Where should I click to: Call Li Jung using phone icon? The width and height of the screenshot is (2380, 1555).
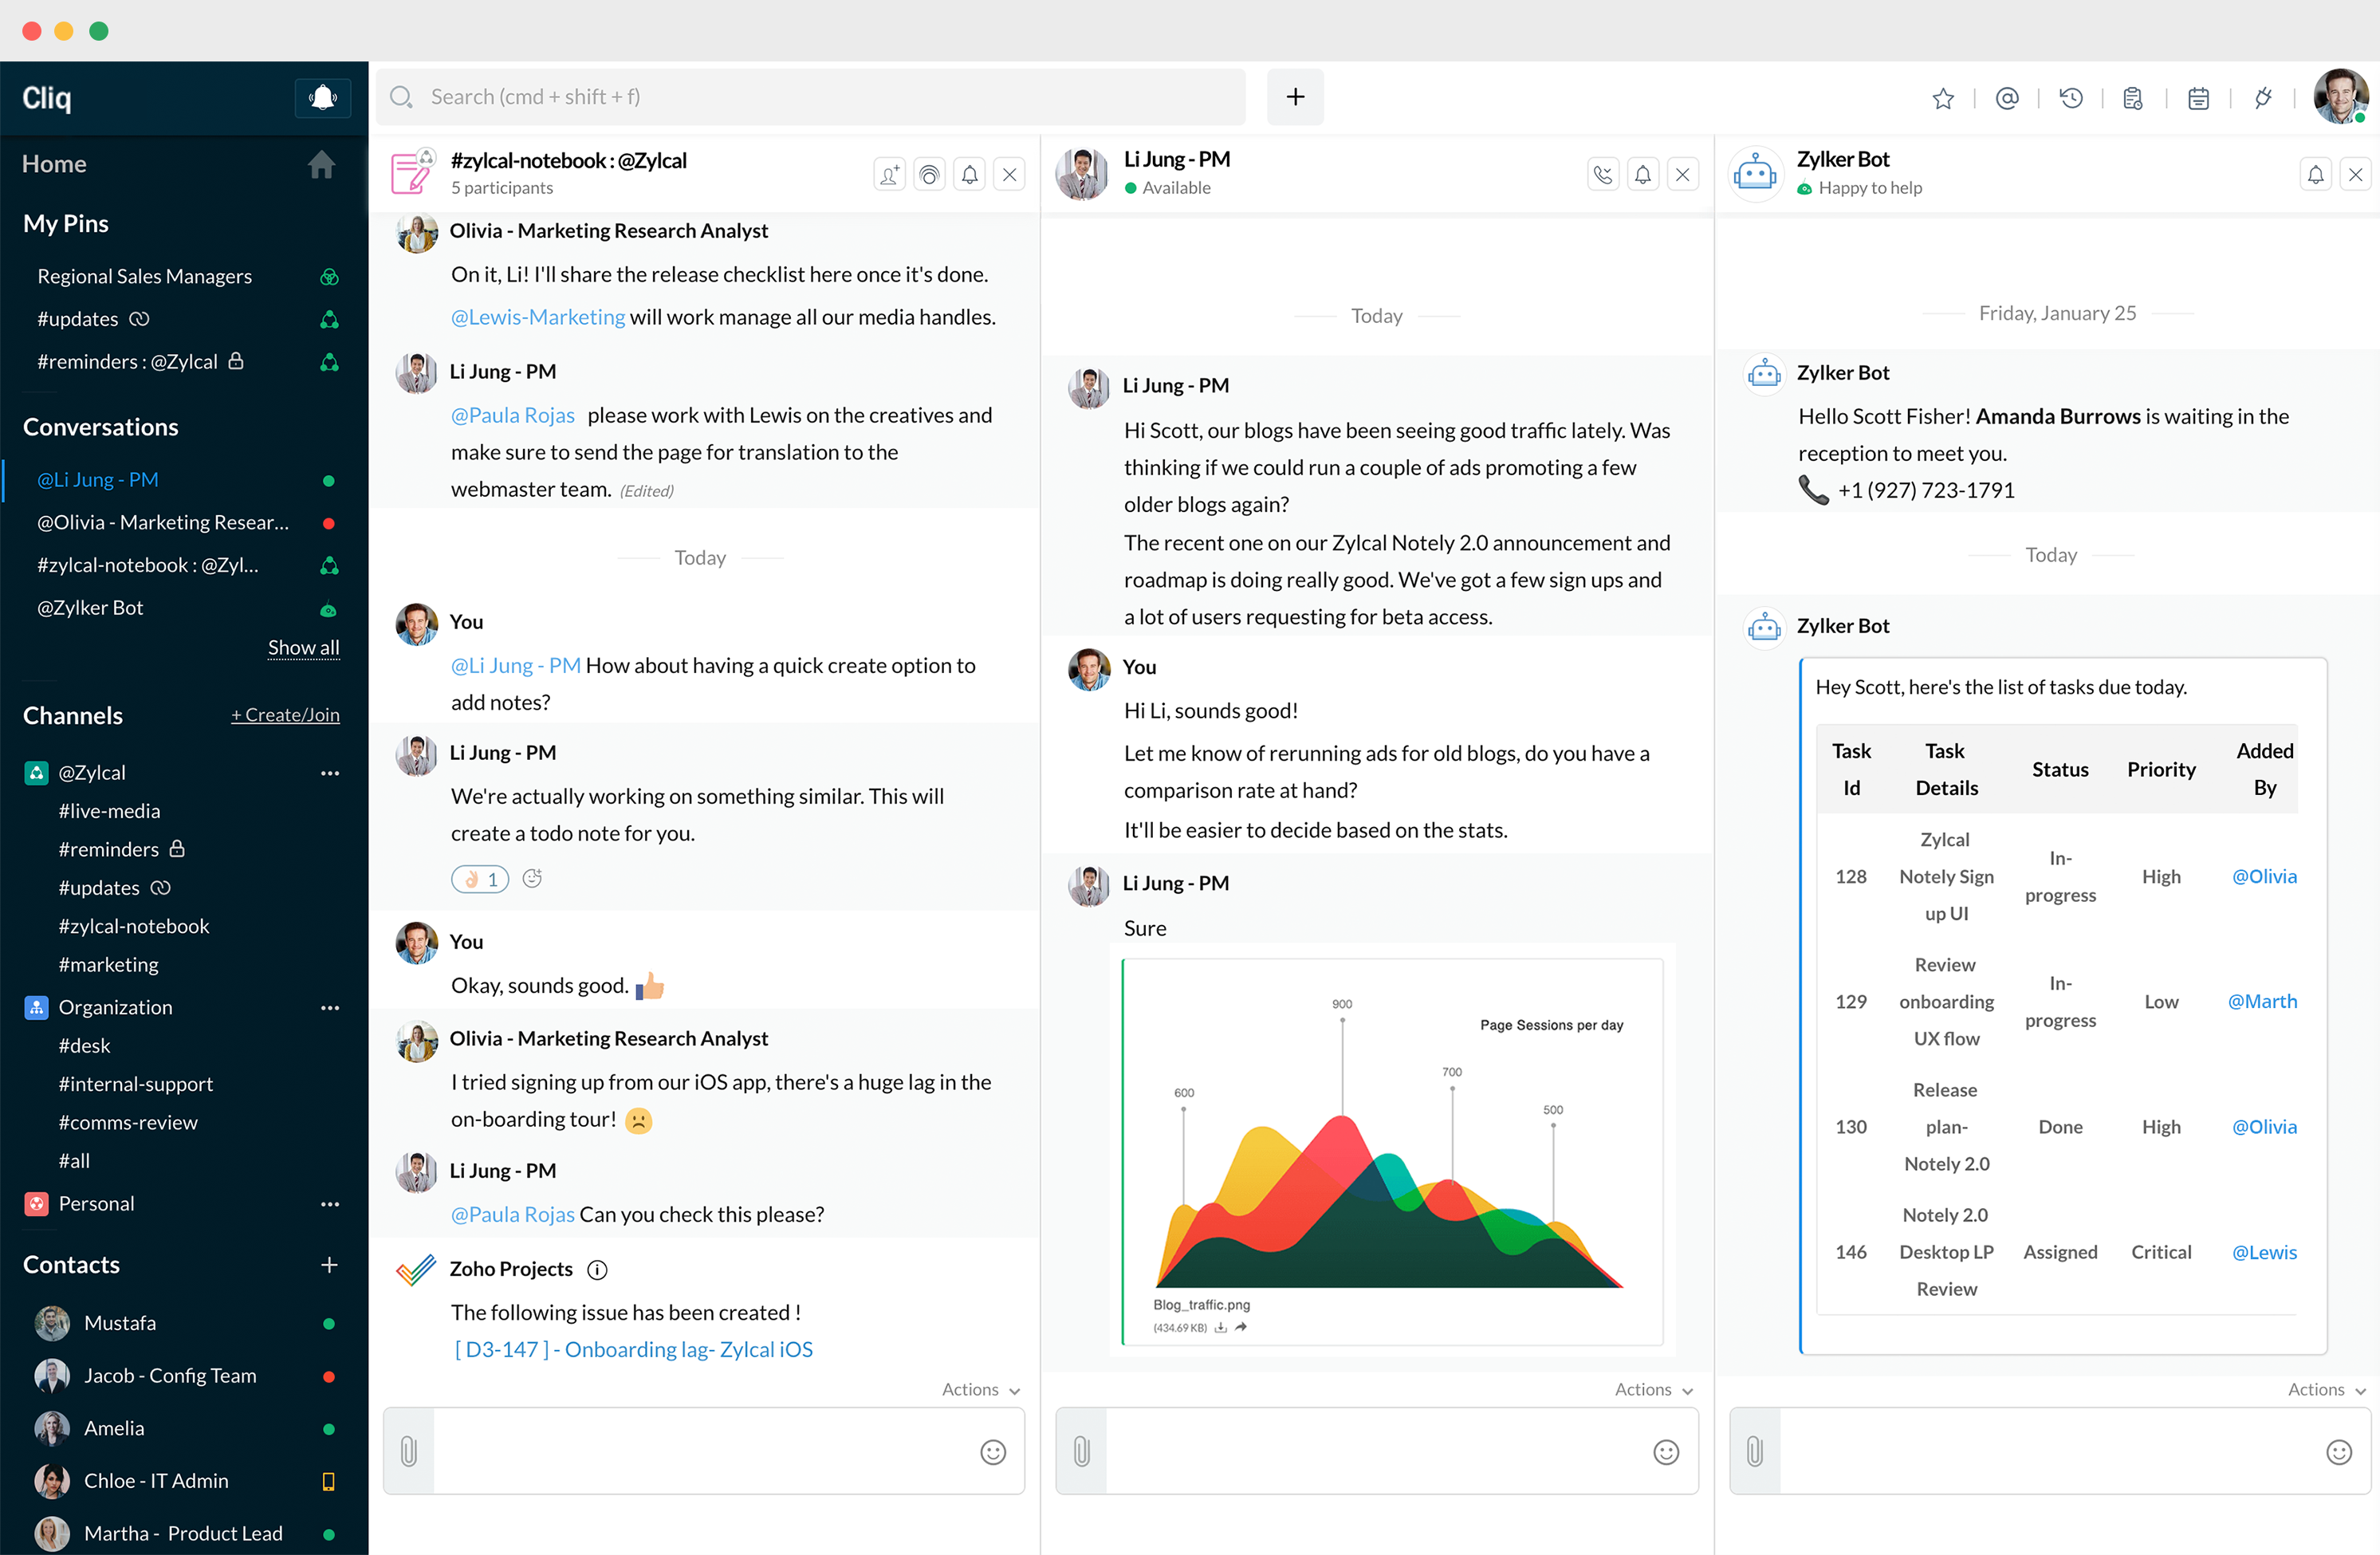(x=1603, y=175)
